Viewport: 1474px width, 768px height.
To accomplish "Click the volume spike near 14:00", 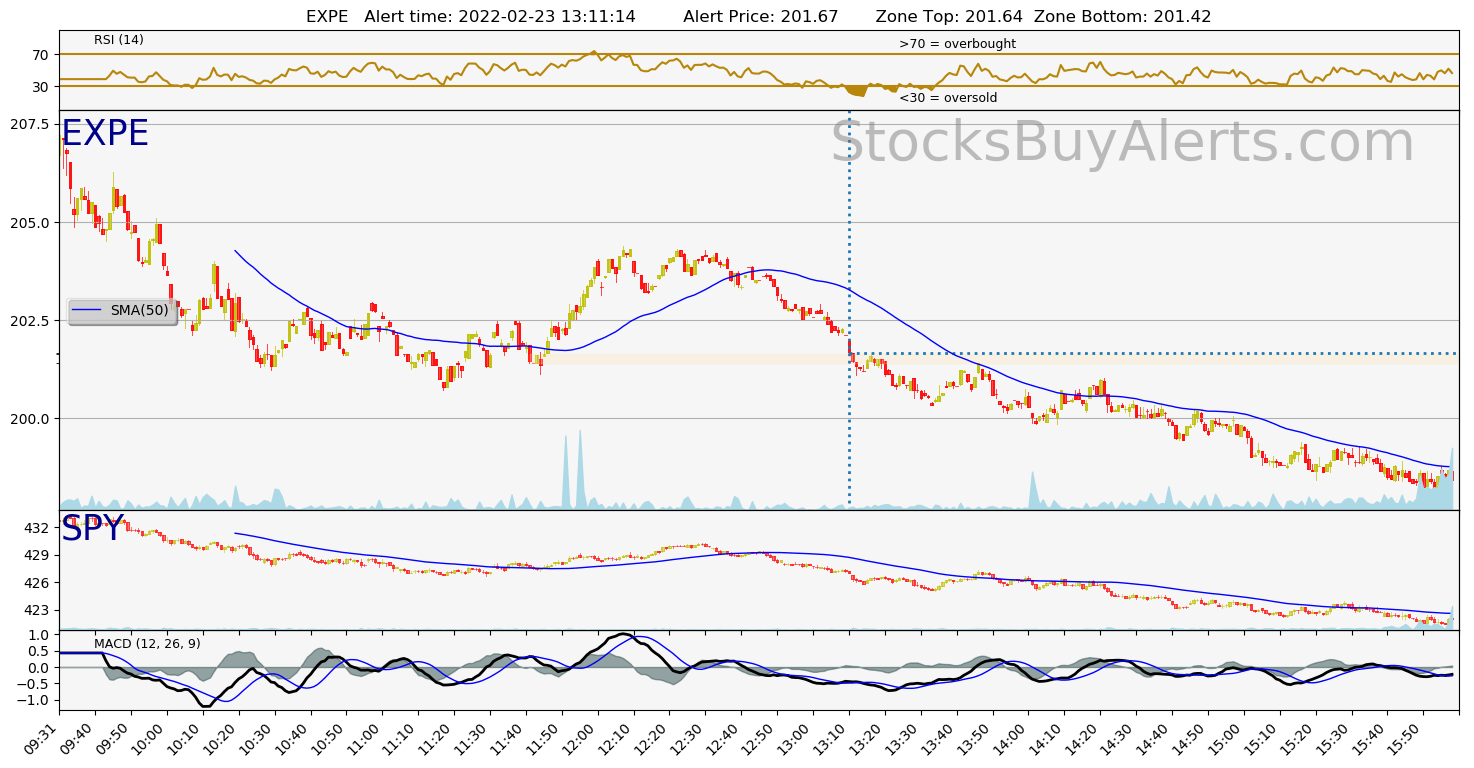I will pos(1034,490).
